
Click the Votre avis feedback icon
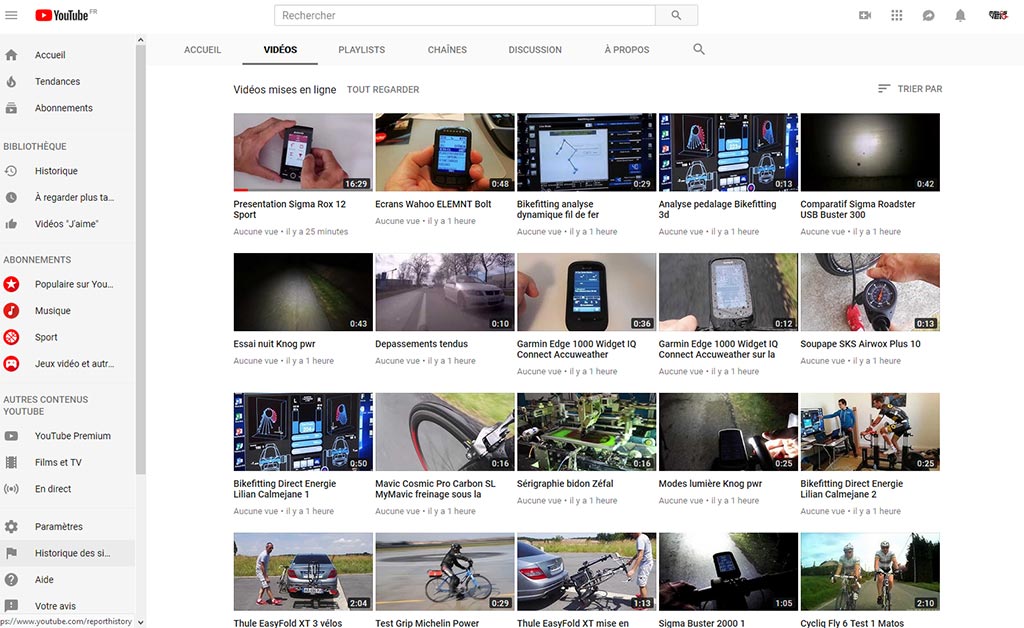pos(11,606)
